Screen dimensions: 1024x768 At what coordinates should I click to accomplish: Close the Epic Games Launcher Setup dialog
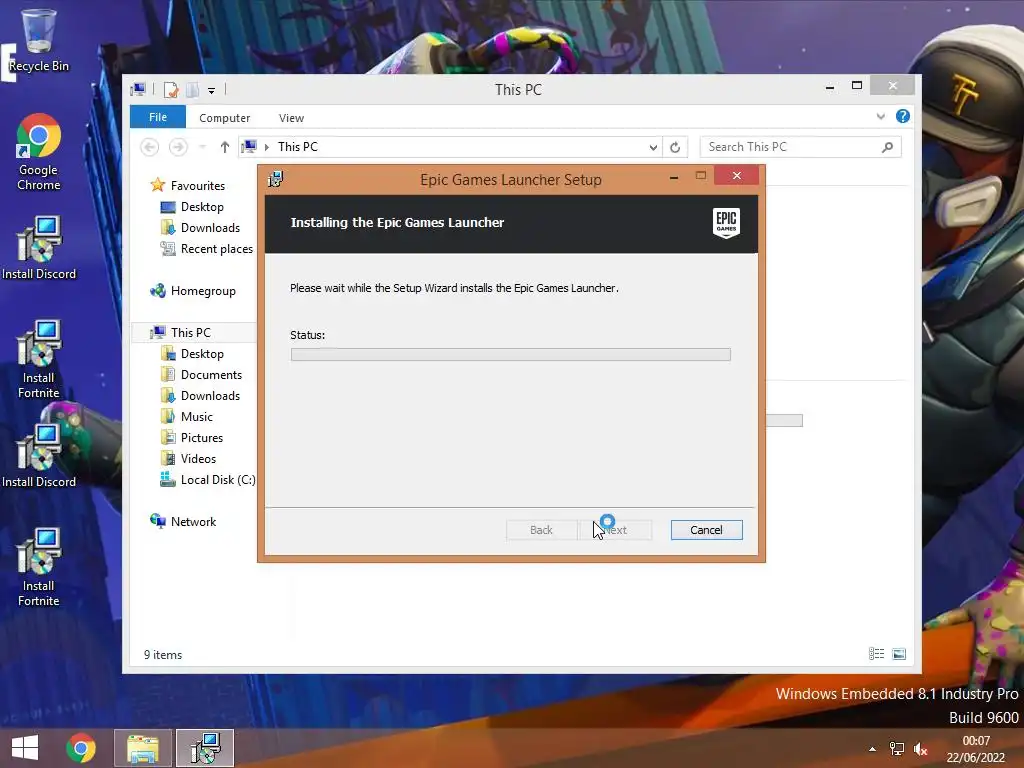[737, 176]
